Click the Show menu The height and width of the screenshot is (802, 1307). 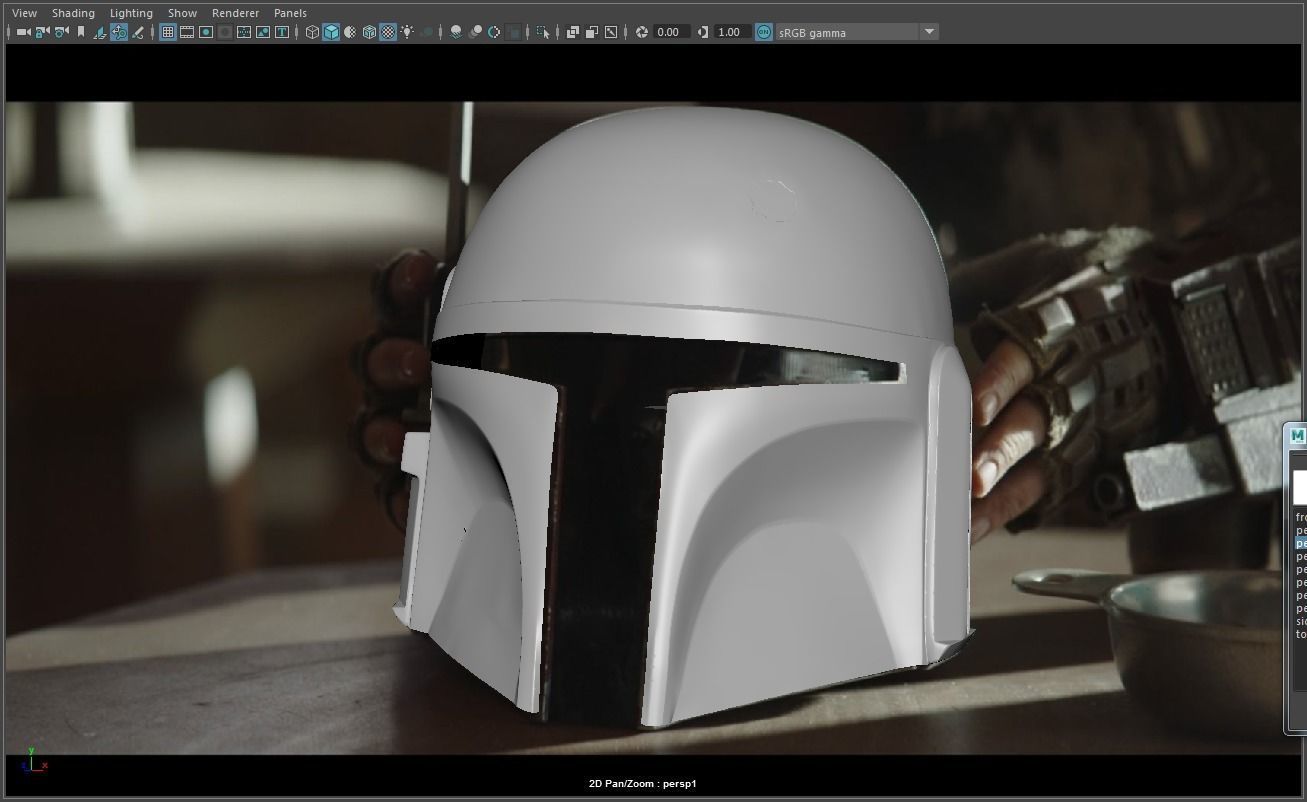pos(182,13)
